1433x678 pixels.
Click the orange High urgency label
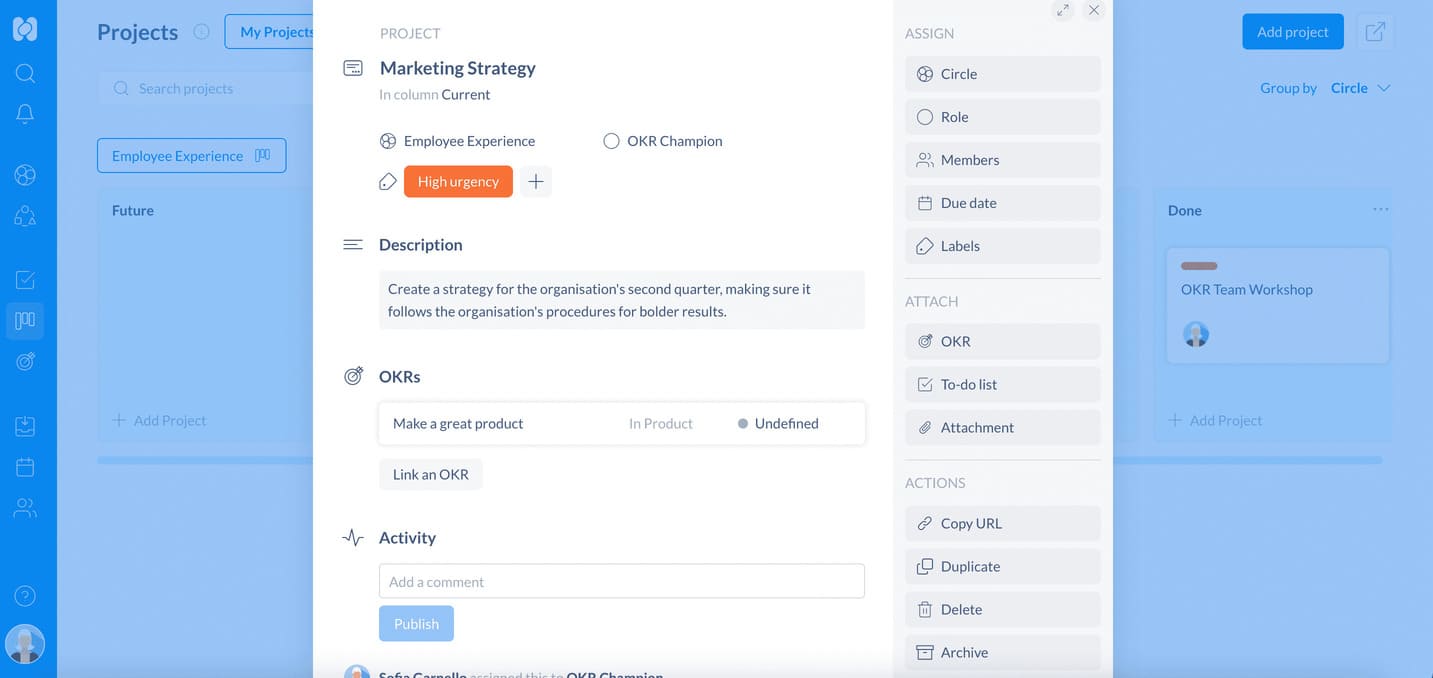pyautogui.click(x=458, y=182)
